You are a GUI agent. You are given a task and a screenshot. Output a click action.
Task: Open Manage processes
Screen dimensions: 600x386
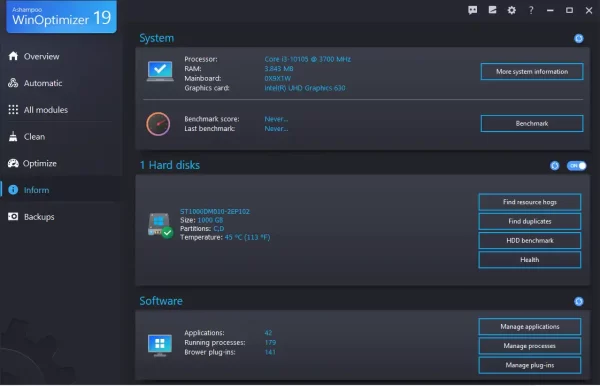coord(530,346)
